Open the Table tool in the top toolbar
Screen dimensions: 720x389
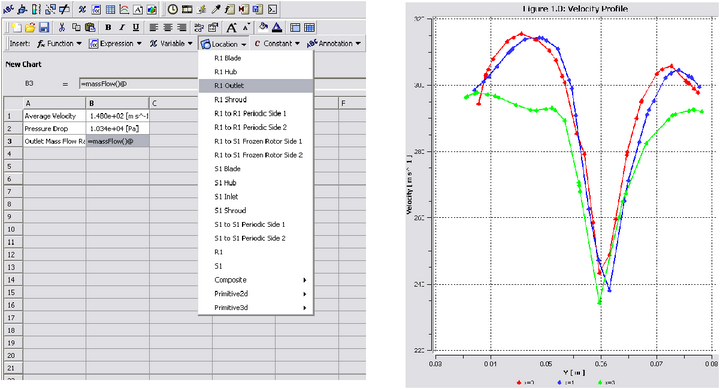[111, 9]
